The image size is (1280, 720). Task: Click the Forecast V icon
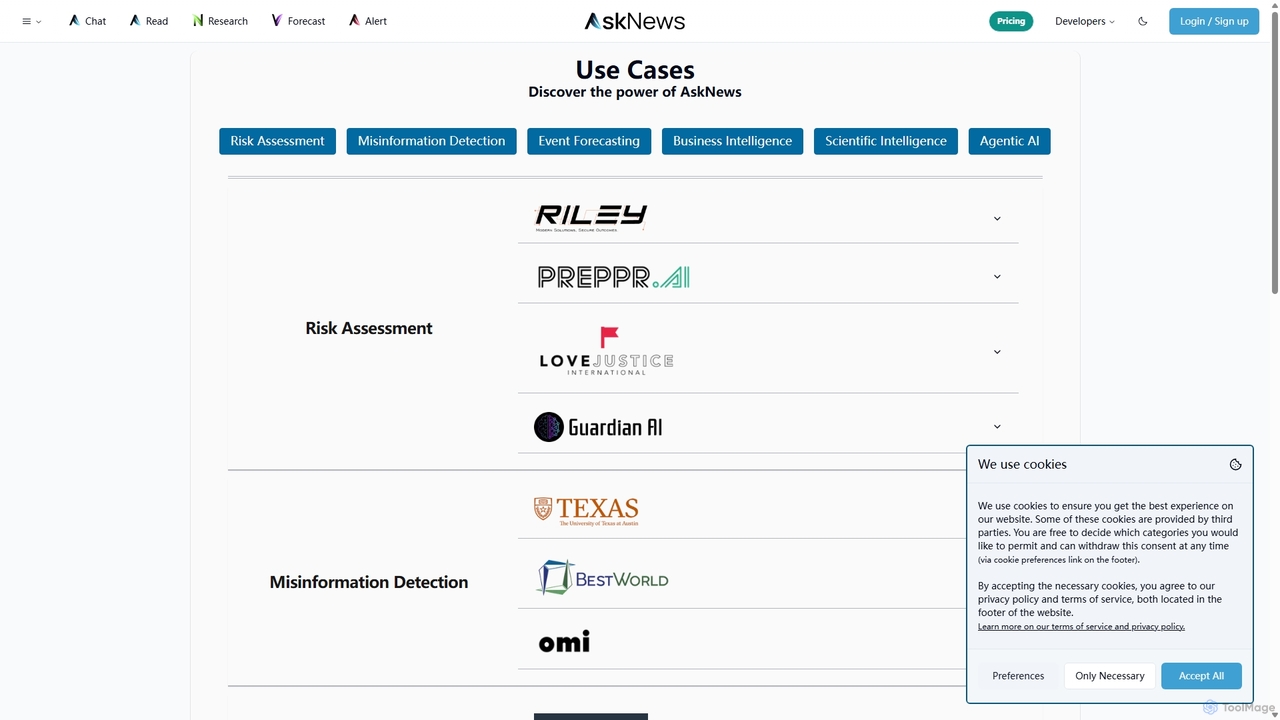pyautogui.click(x=277, y=20)
